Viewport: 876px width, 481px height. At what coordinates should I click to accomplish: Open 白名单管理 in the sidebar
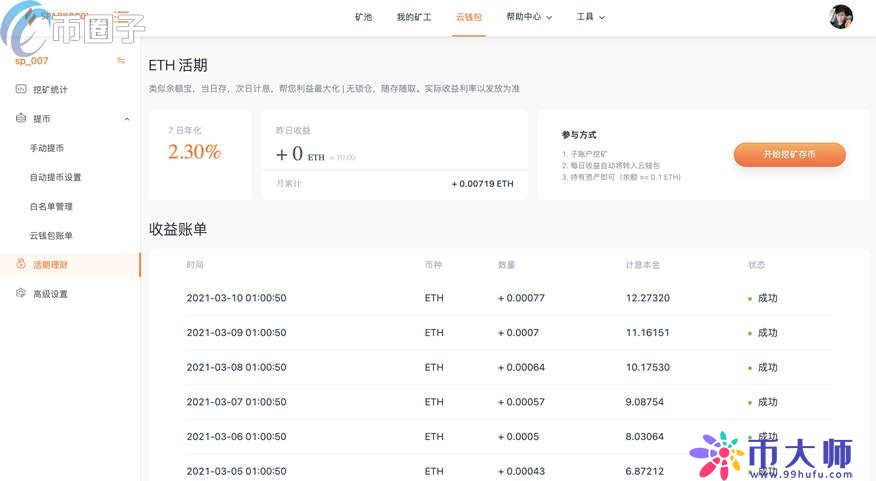(51, 206)
